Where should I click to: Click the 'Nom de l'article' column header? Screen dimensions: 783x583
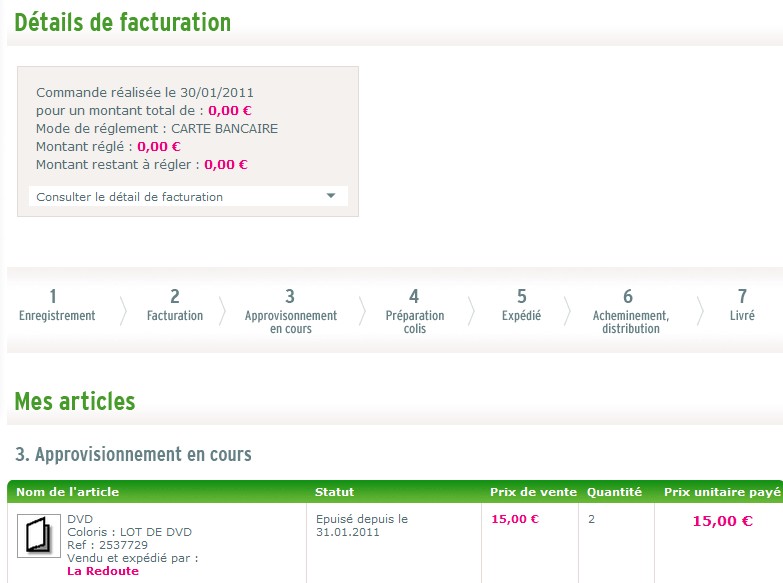[62, 492]
